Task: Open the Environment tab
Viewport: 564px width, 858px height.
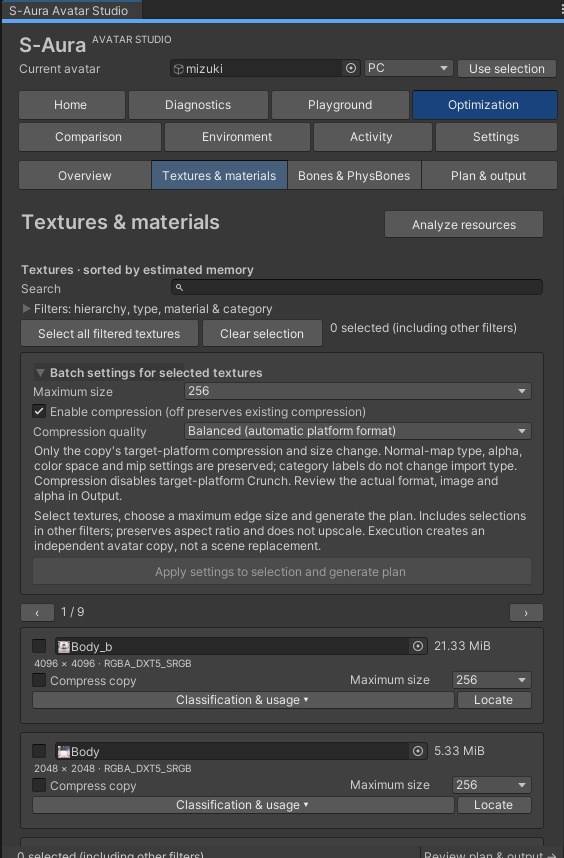Action: [x=237, y=137]
